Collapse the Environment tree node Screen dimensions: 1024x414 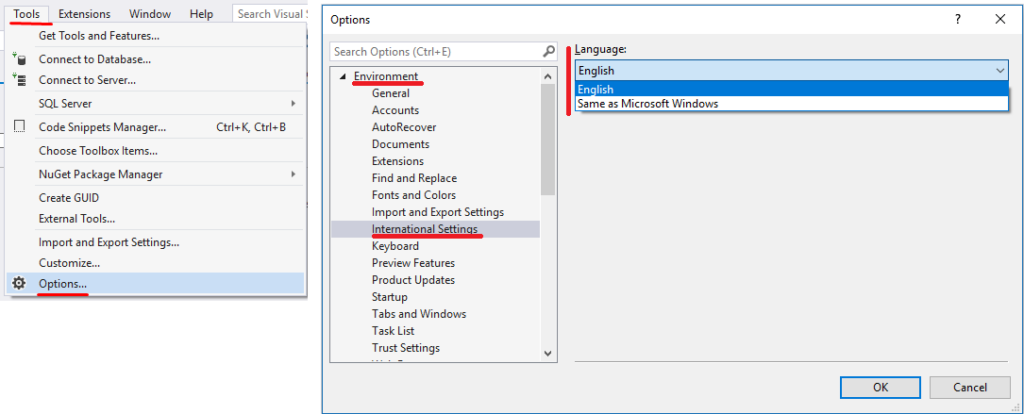tap(343, 77)
